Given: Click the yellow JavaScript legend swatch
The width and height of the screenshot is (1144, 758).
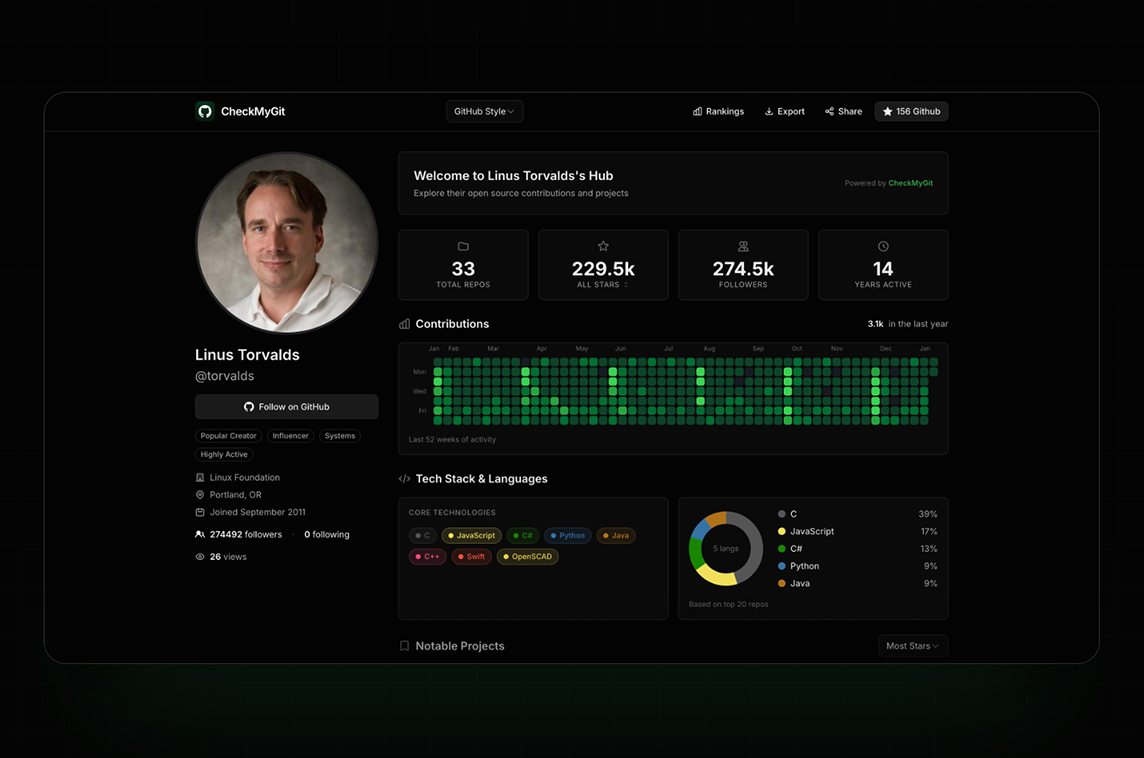Looking at the screenshot, I should point(782,532).
